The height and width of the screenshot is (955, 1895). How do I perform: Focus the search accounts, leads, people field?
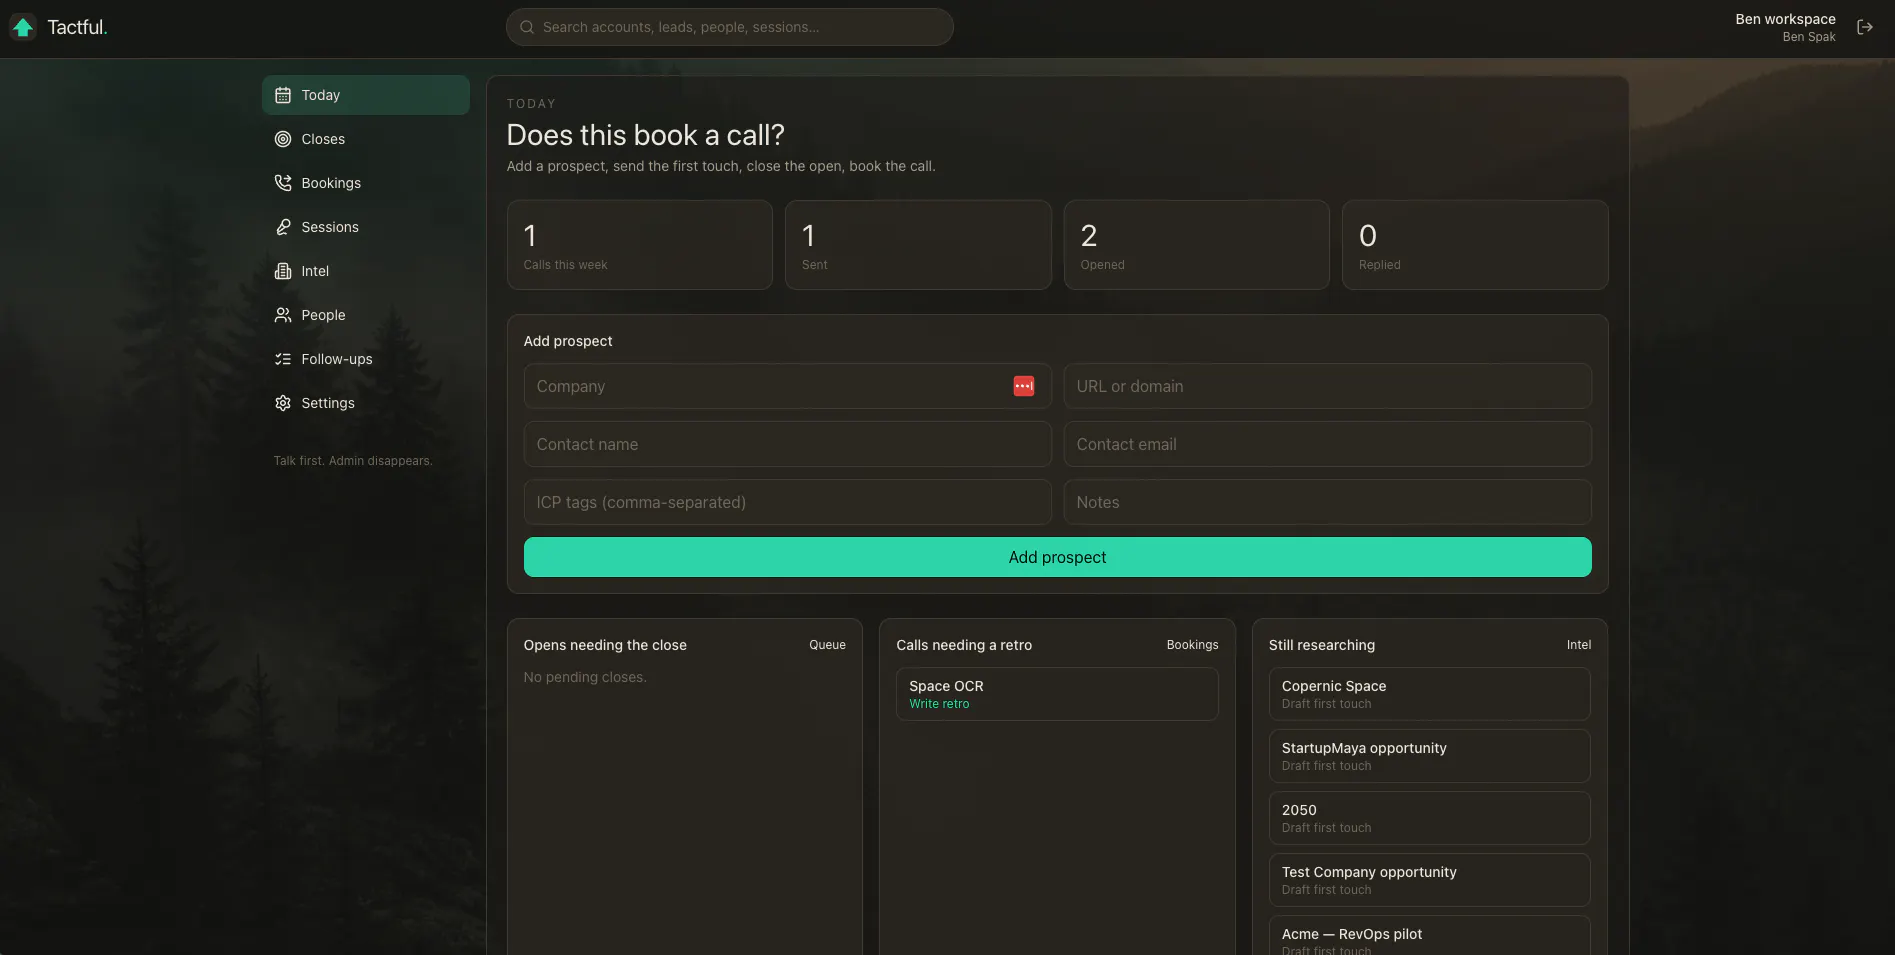click(730, 27)
